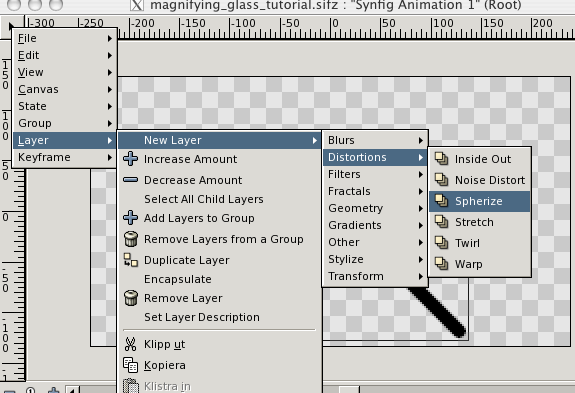Open the Edit submenu
Viewport: 575px width, 393px height.
pos(65,55)
